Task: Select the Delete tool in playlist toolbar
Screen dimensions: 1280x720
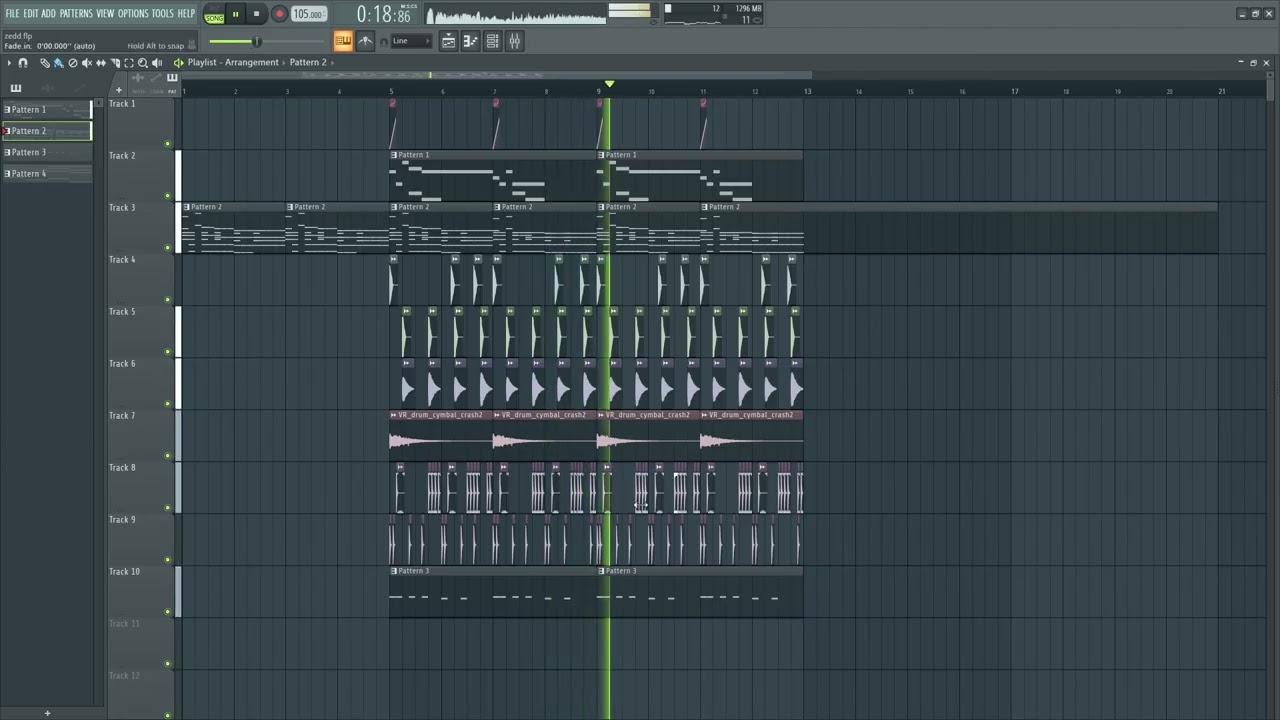Action: [72, 63]
